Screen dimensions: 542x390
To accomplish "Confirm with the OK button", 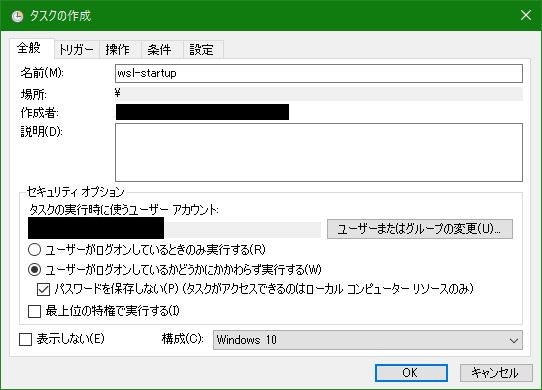I will click(x=411, y=373).
